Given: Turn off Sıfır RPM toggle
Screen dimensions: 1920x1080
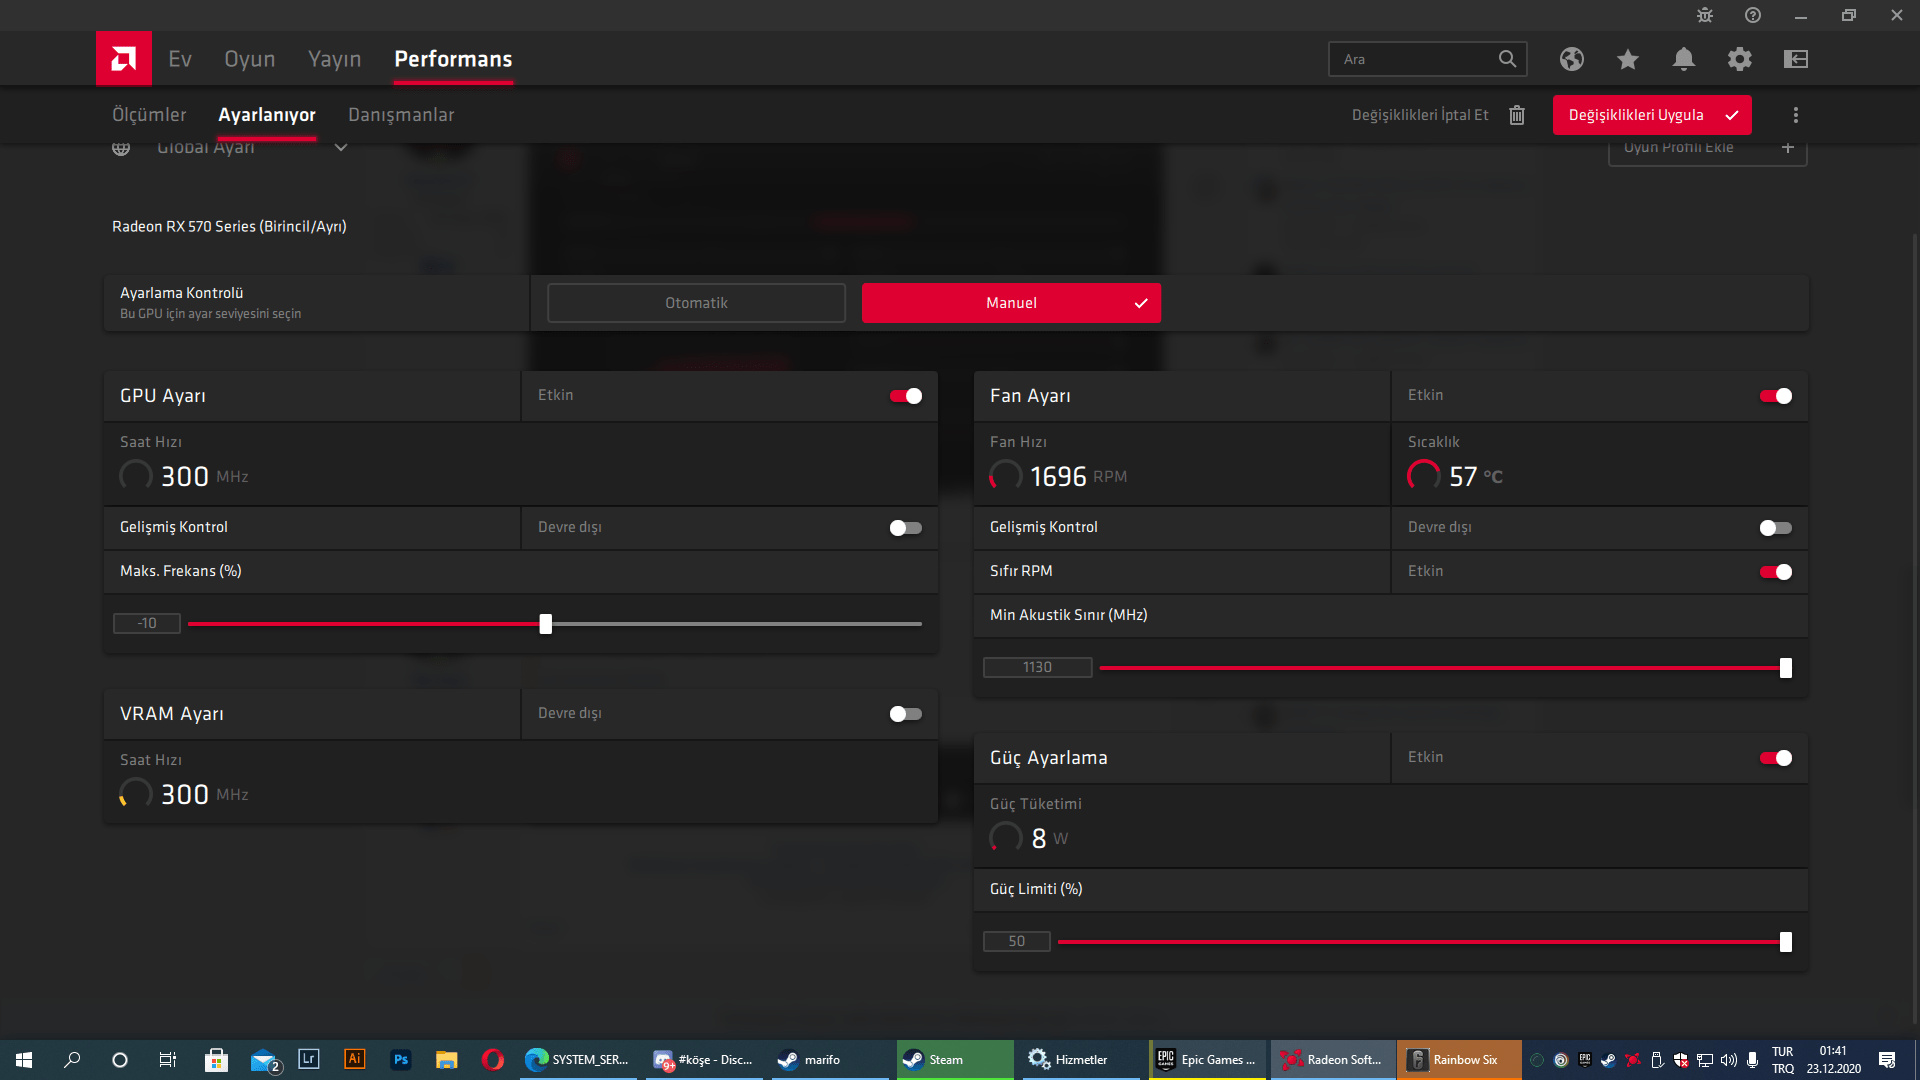Looking at the screenshot, I should tap(1775, 572).
